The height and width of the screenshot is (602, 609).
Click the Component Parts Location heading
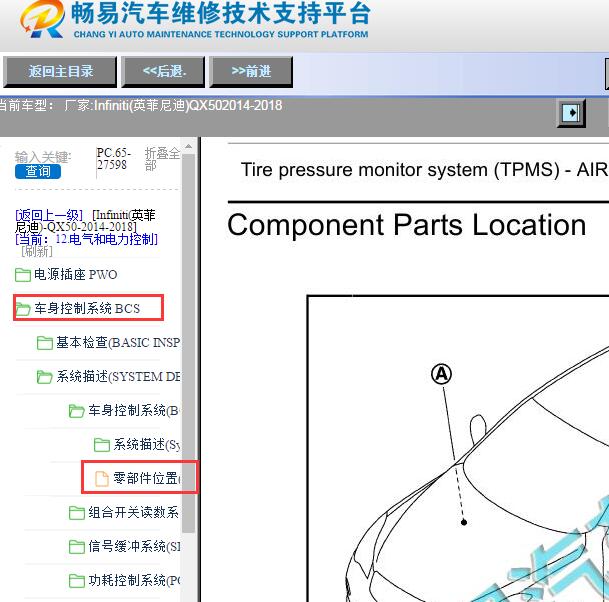(407, 225)
